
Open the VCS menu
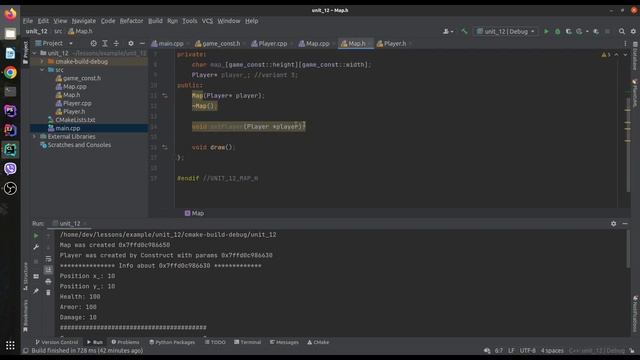207,21
